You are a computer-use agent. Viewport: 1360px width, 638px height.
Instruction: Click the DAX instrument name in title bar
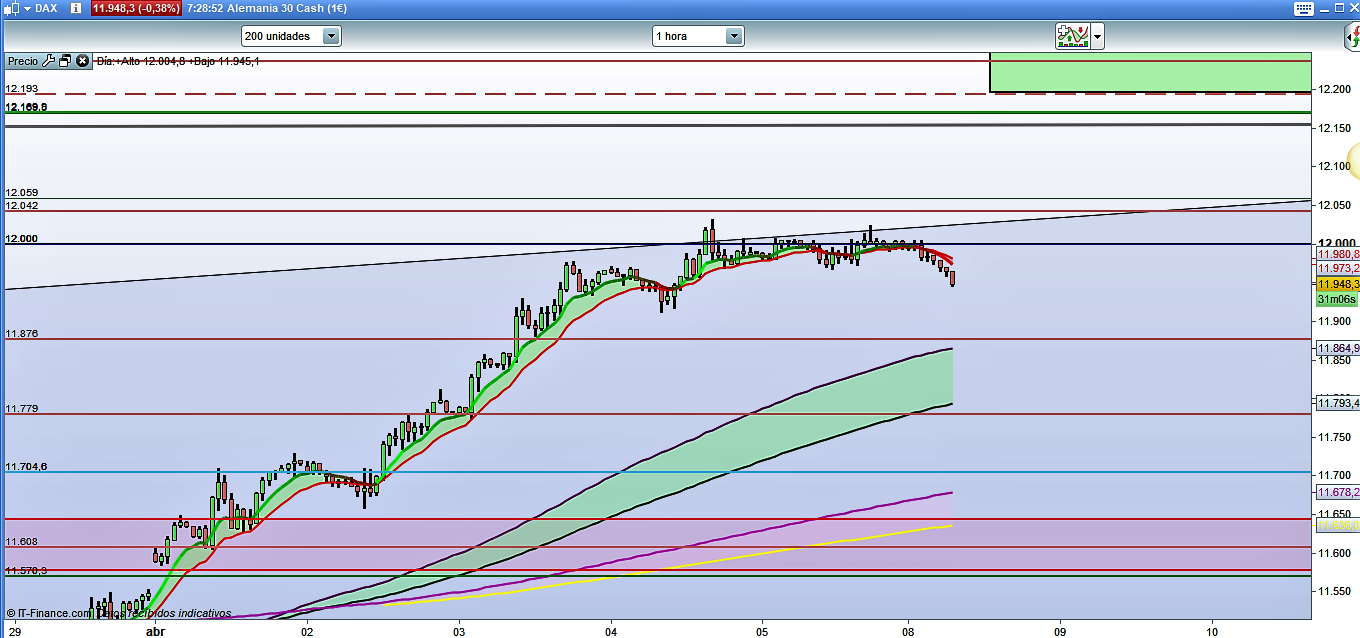pos(46,8)
